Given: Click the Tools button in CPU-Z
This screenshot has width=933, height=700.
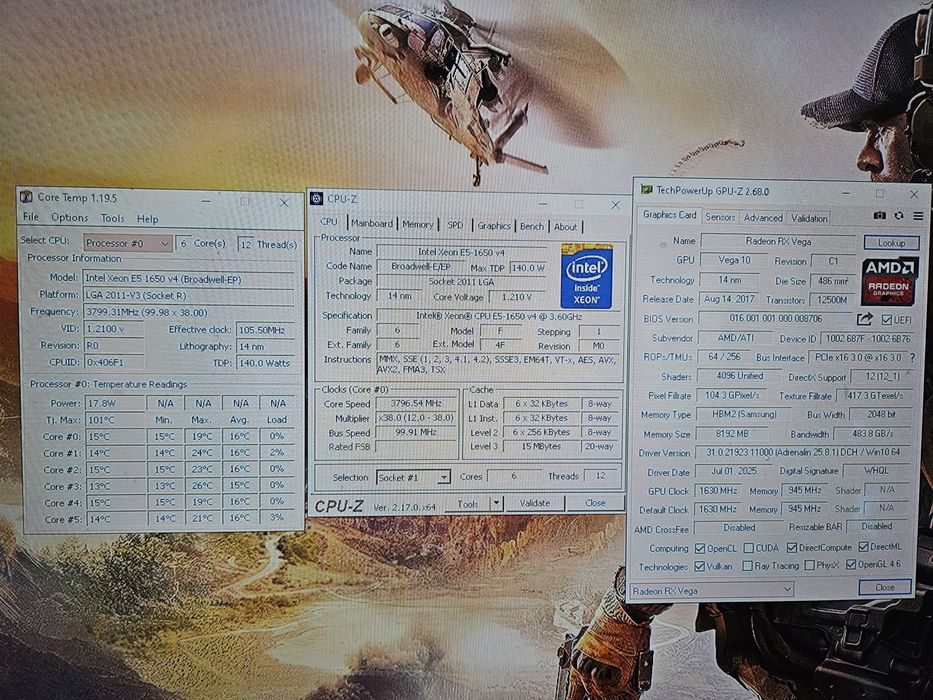Looking at the screenshot, I should tap(468, 504).
